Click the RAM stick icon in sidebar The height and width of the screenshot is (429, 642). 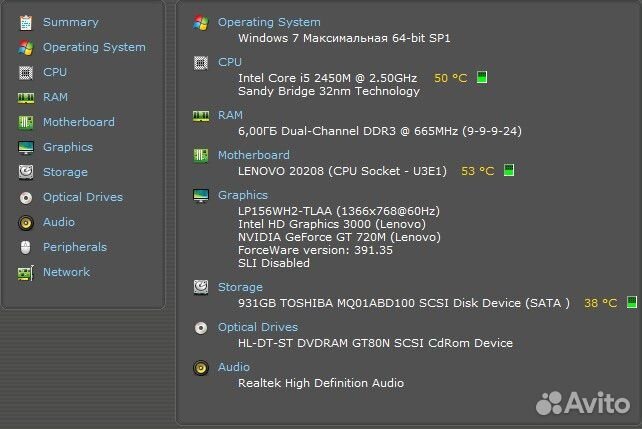click(26, 97)
